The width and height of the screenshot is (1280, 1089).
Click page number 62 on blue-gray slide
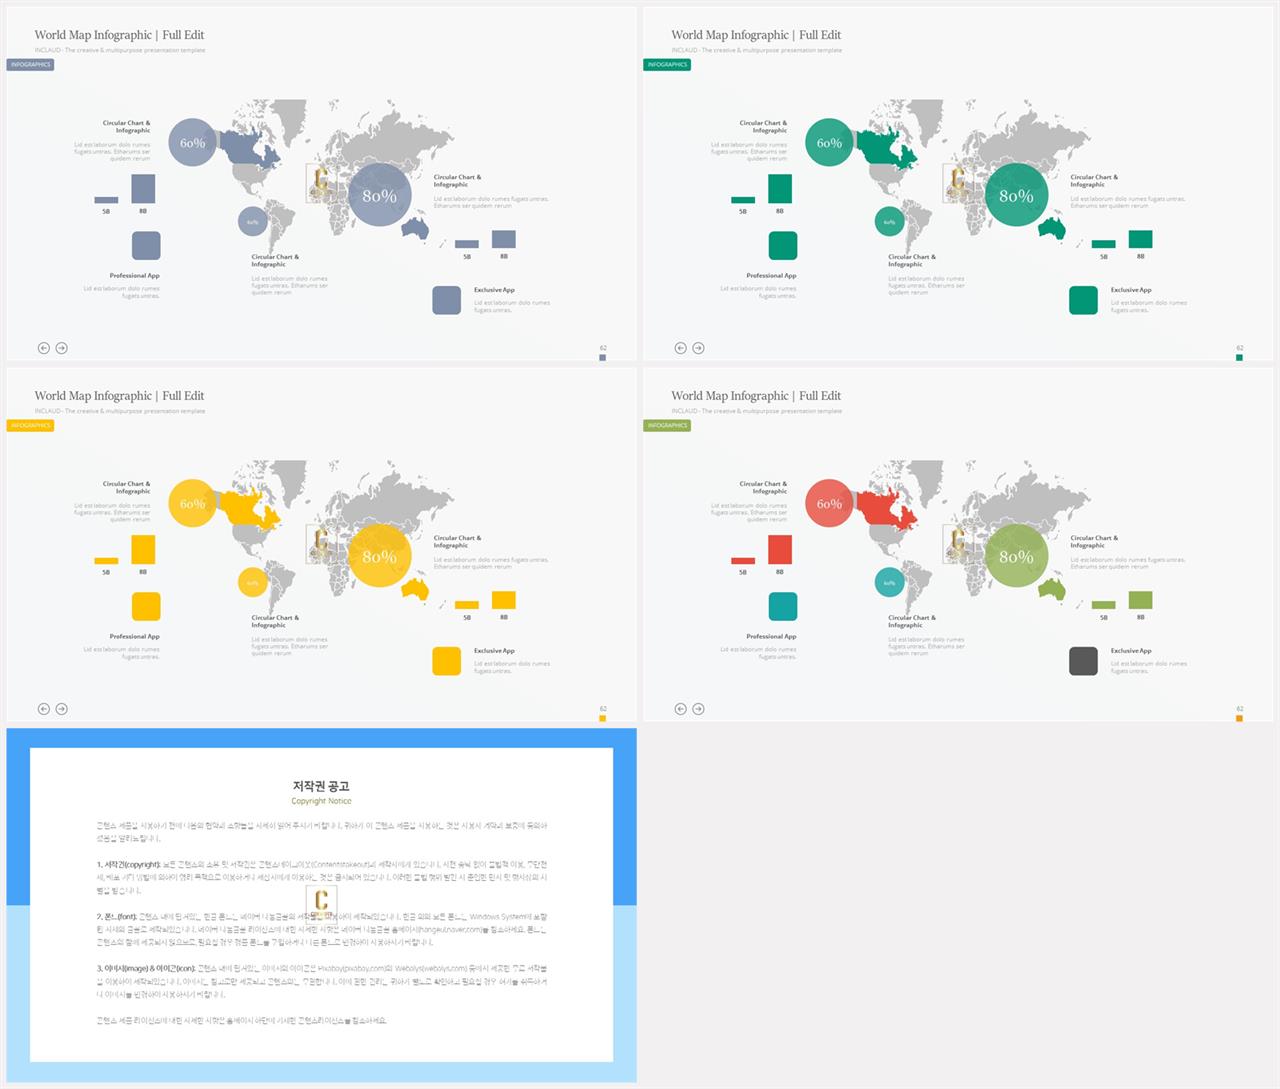[x=603, y=348]
